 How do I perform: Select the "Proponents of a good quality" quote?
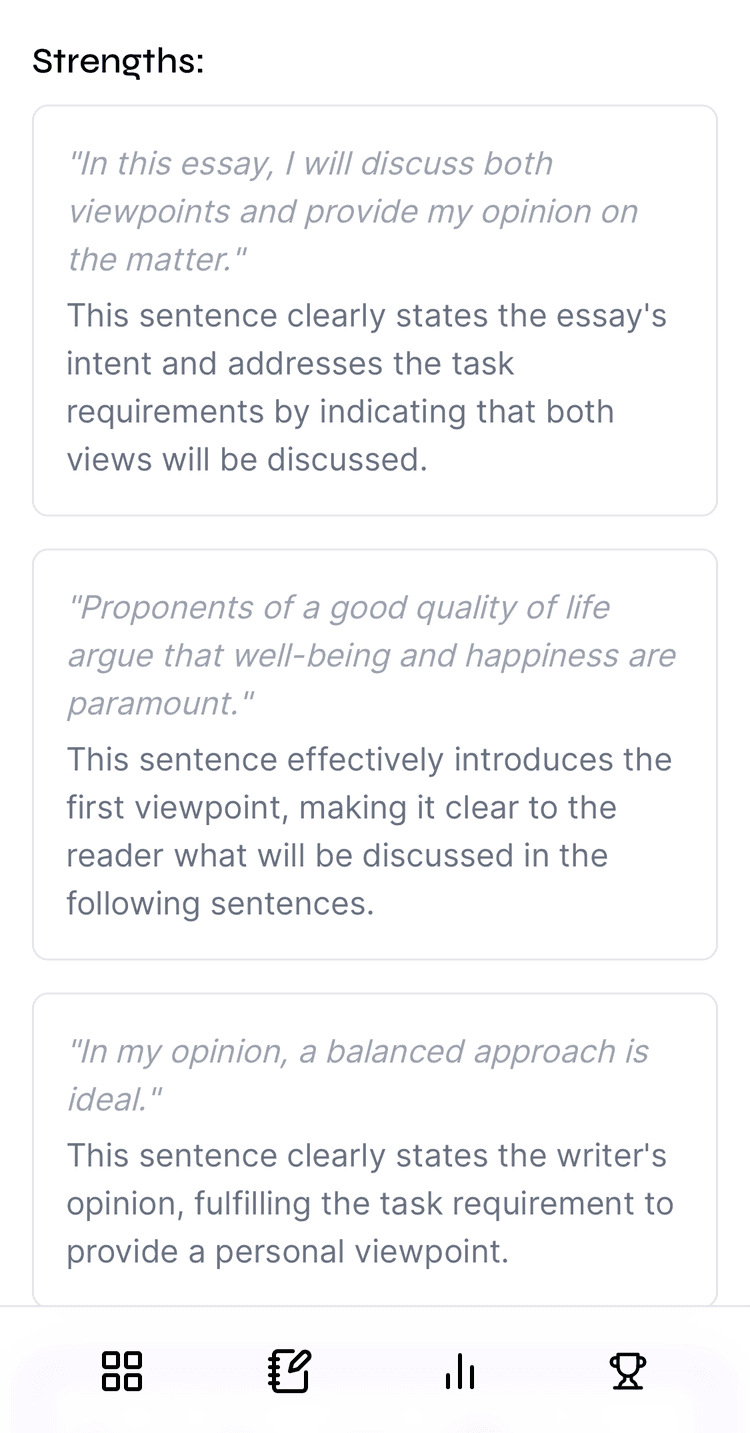point(338,608)
